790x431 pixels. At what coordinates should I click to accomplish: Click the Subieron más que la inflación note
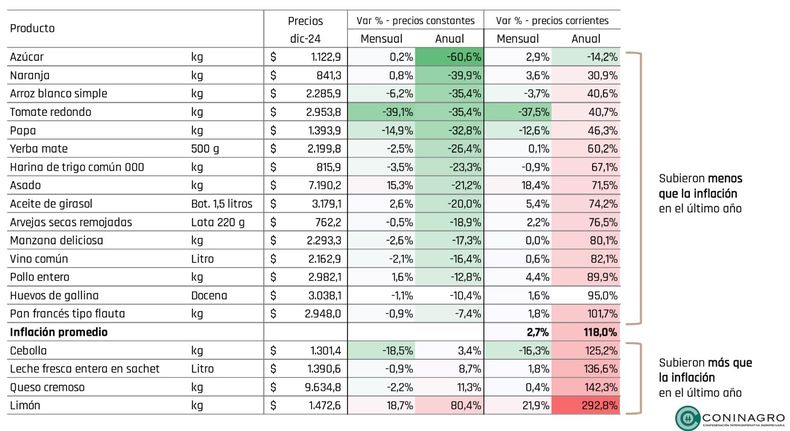[x=705, y=378]
